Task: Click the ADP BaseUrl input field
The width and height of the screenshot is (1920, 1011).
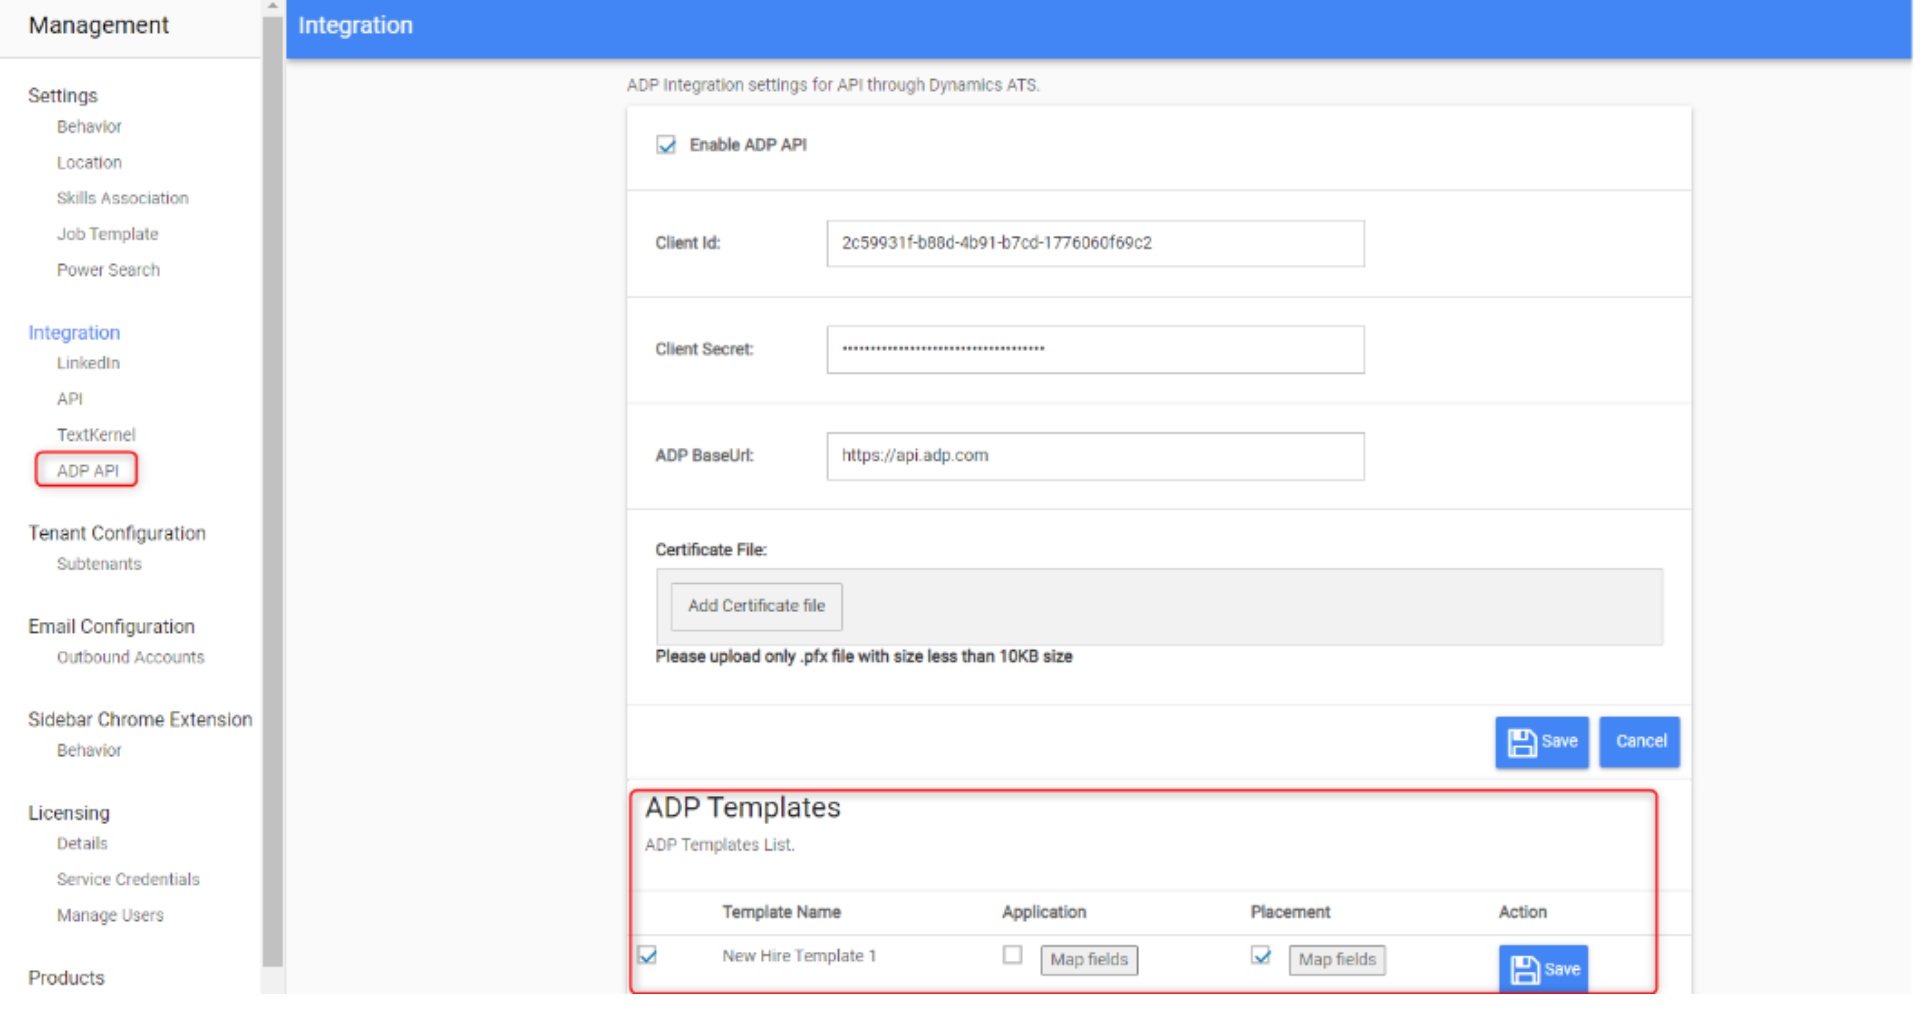Action: point(1095,456)
